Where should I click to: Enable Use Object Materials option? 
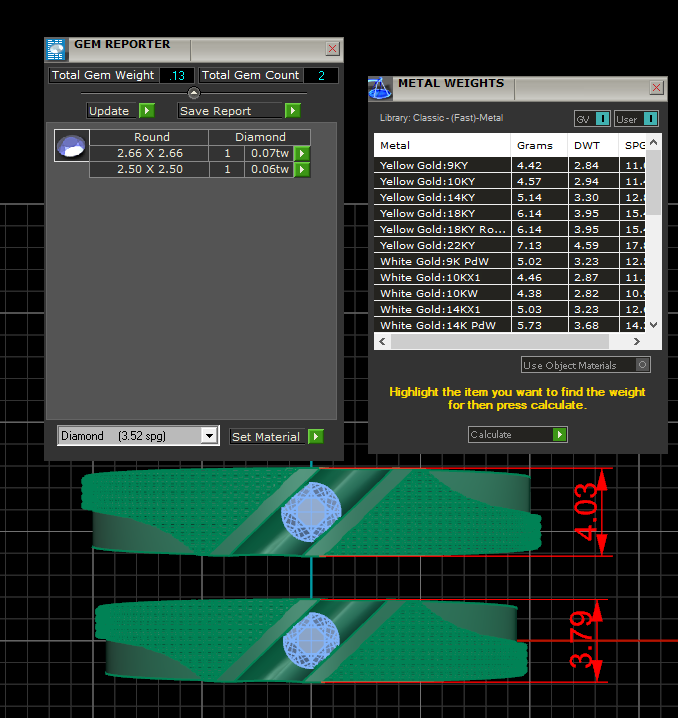643,365
